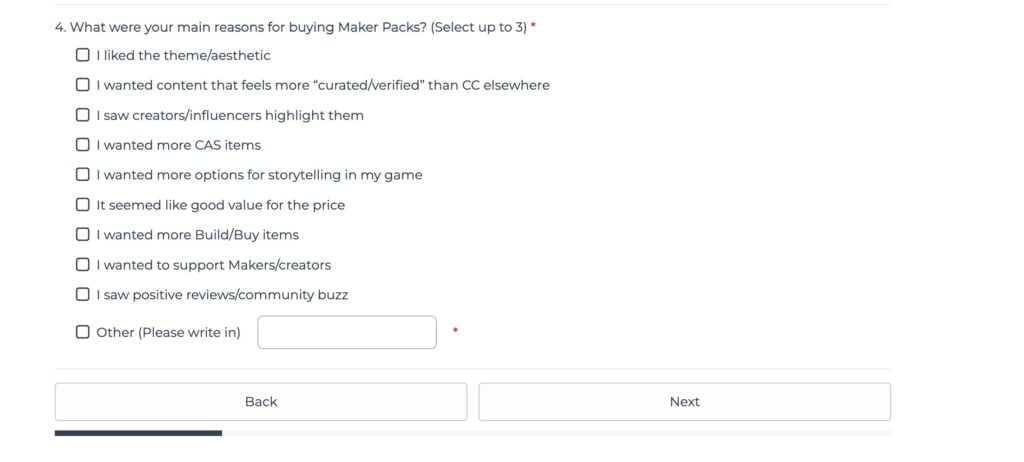Screen dimensions: 1024x462
Task: Check the storytelling options checkbox
Action: tap(83, 175)
